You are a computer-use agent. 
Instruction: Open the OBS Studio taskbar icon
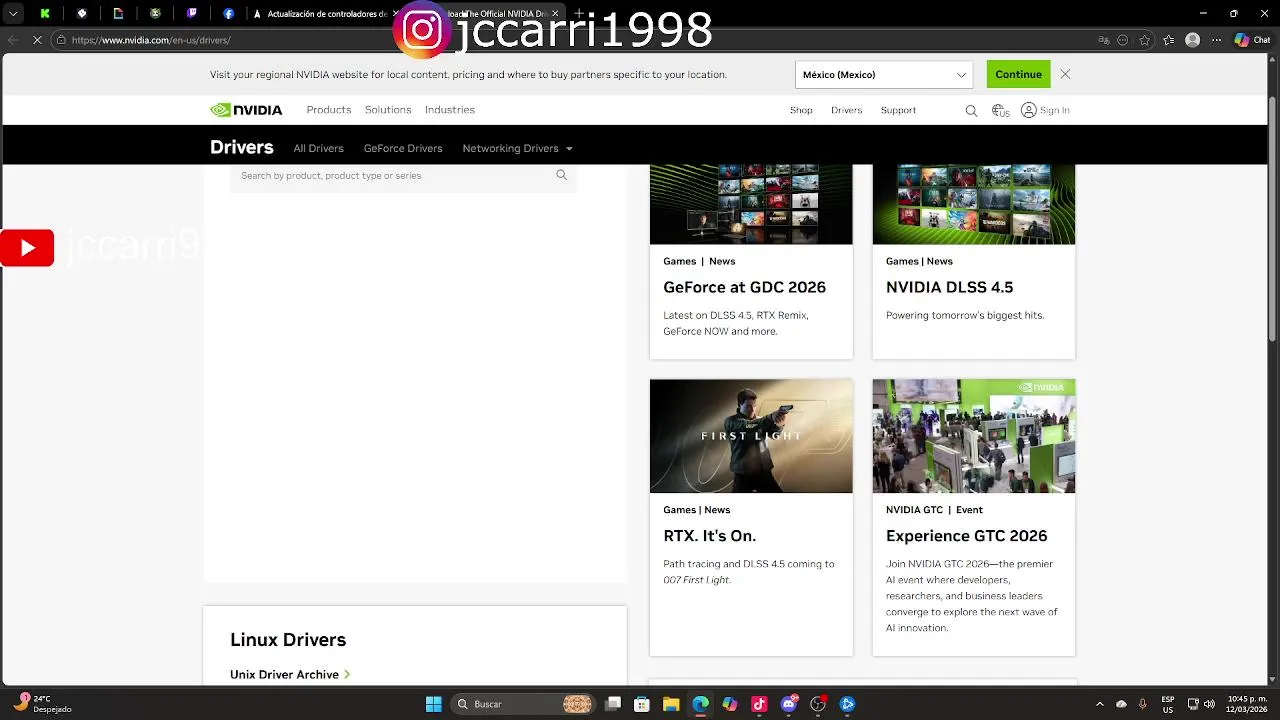pyautogui.click(x=818, y=704)
